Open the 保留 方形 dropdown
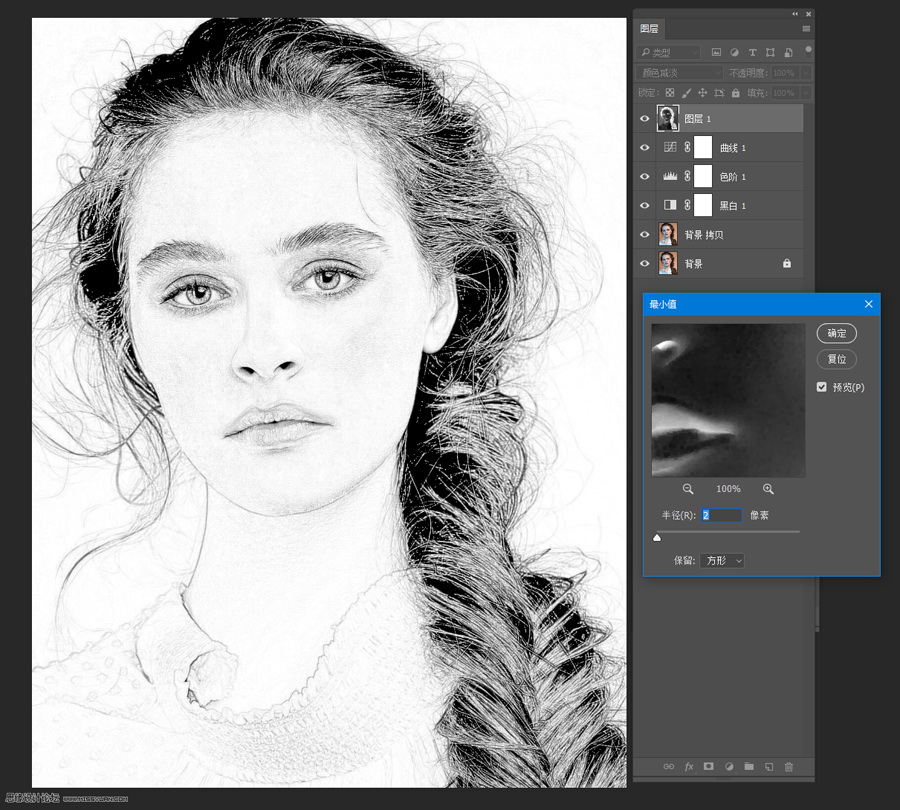 coord(722,561)
